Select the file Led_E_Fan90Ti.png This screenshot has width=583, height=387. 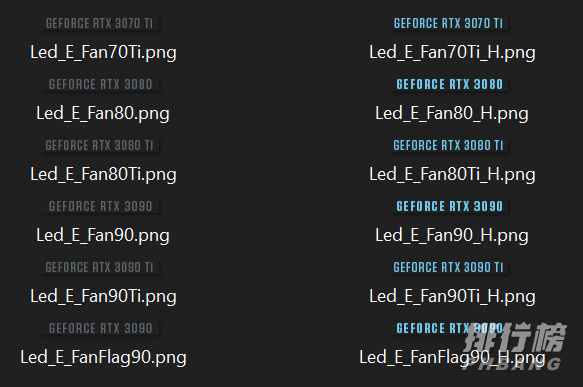(x=103, y=296)
